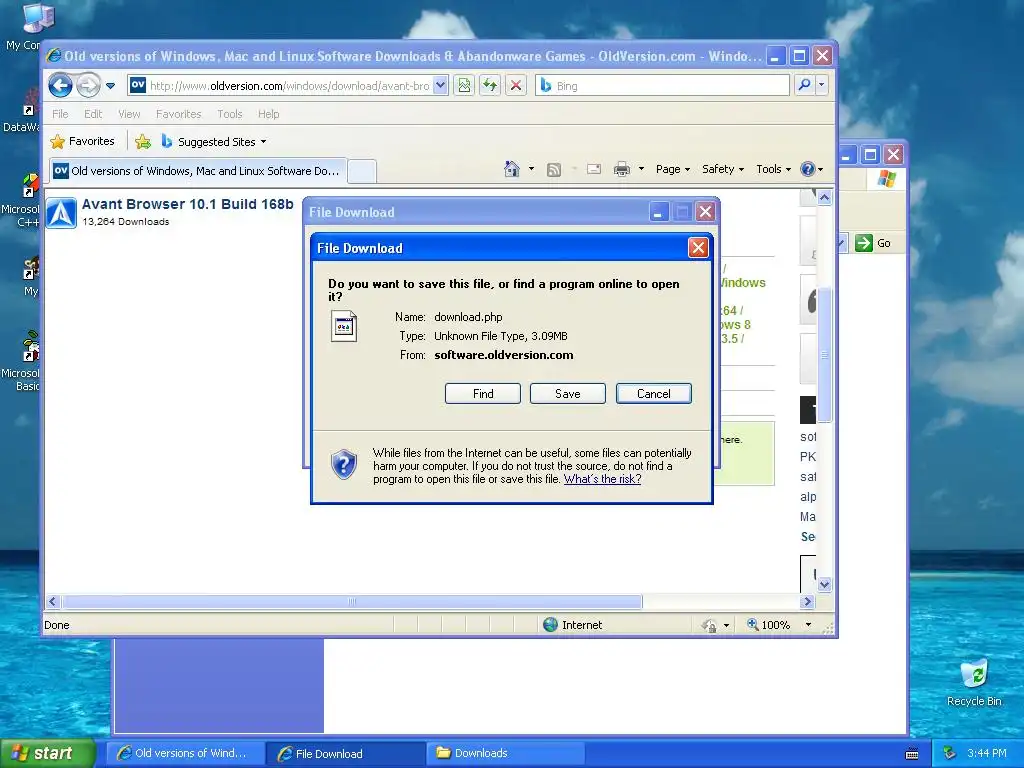
Task: Click the search magnifier button
Action: (805, 85)
